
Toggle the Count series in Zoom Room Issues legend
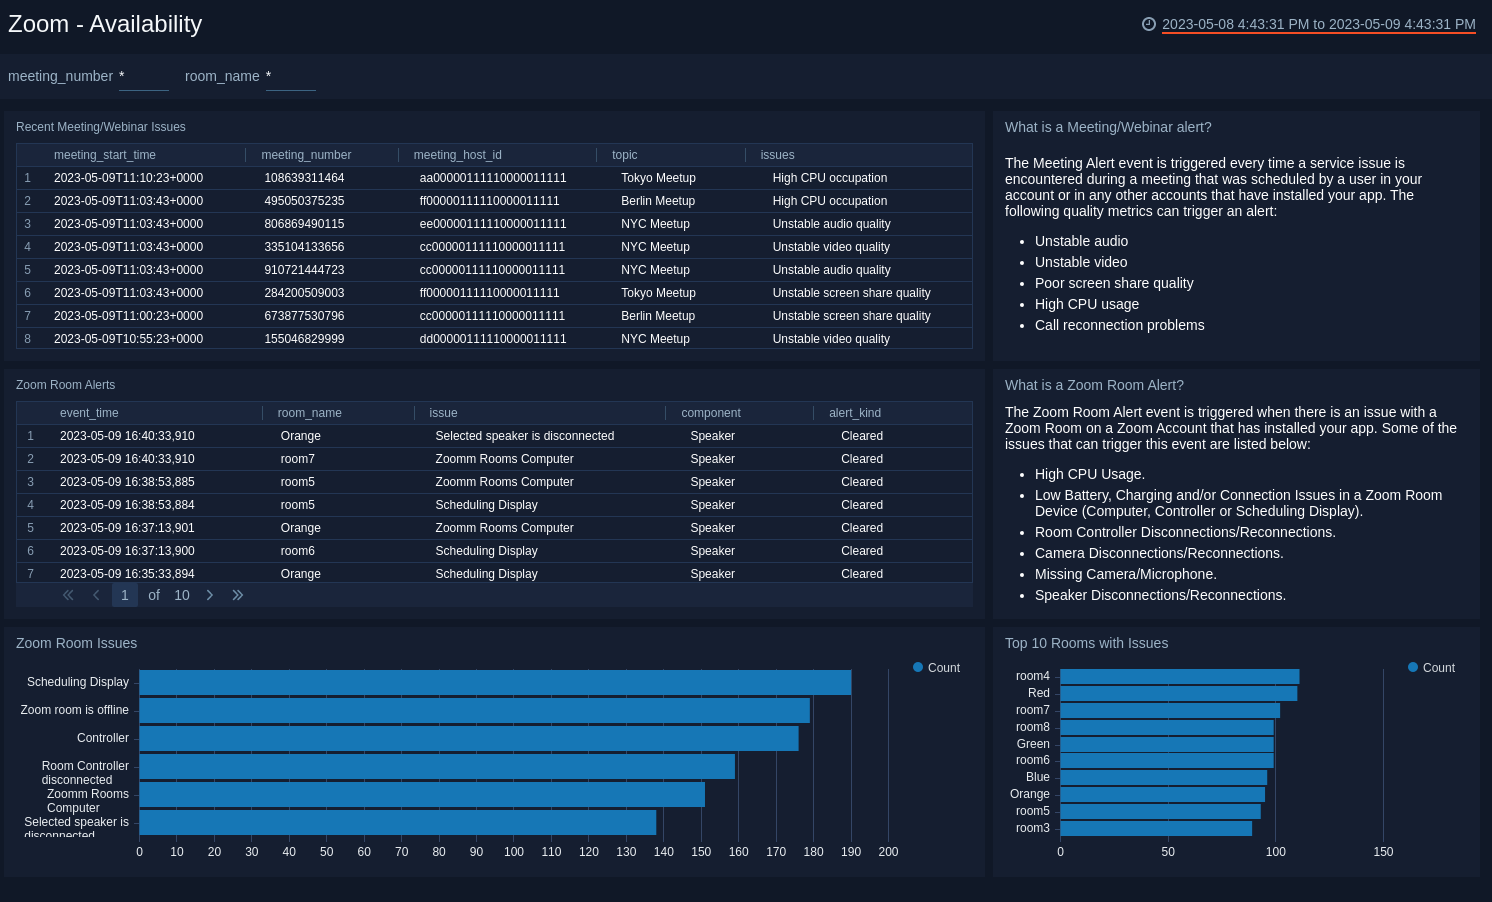point(936,667)
